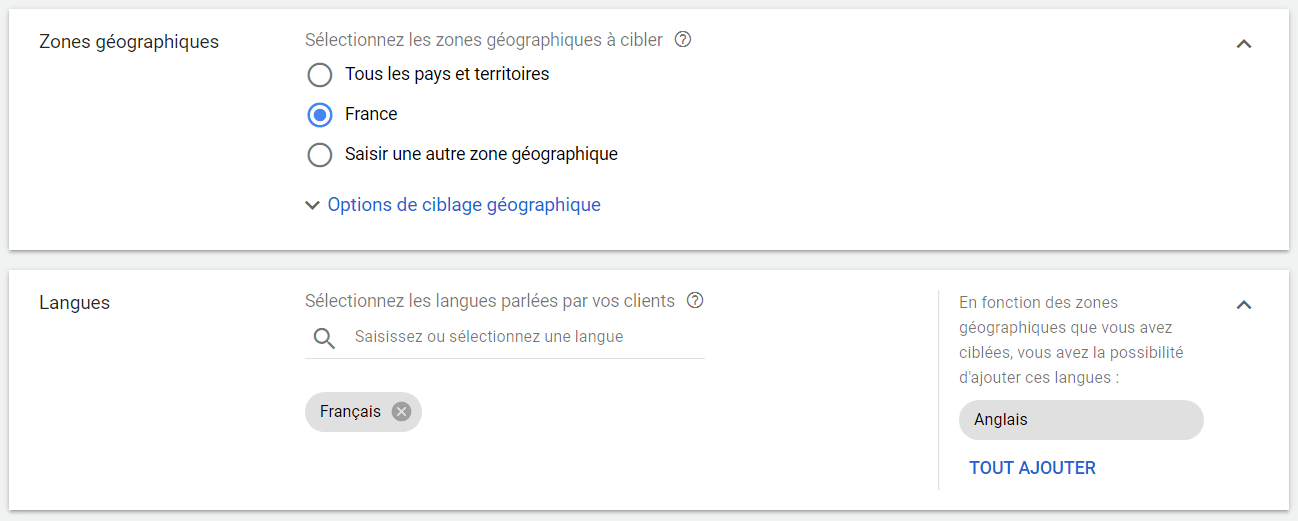Screen dimensions: 1298x521
Task: Choose Saisir une autre zone géographique option
Action: tap(320, 155)
